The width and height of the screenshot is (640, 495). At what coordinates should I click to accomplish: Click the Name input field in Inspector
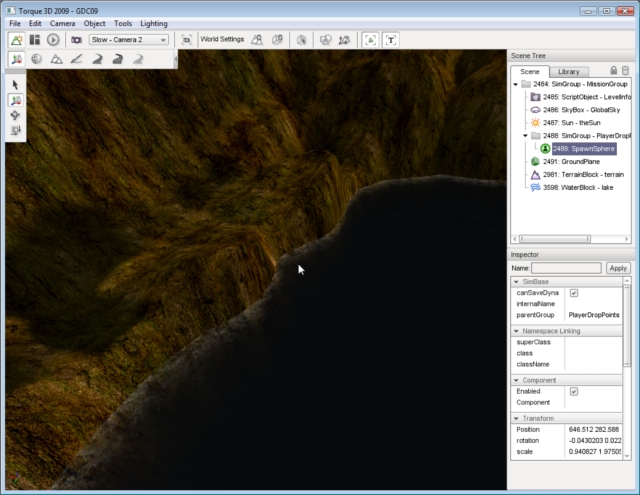(566, 268)
